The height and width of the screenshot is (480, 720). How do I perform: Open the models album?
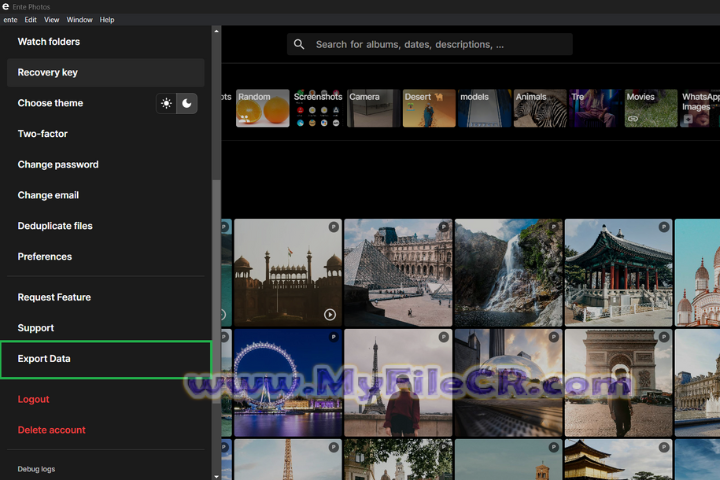[485, 108]
